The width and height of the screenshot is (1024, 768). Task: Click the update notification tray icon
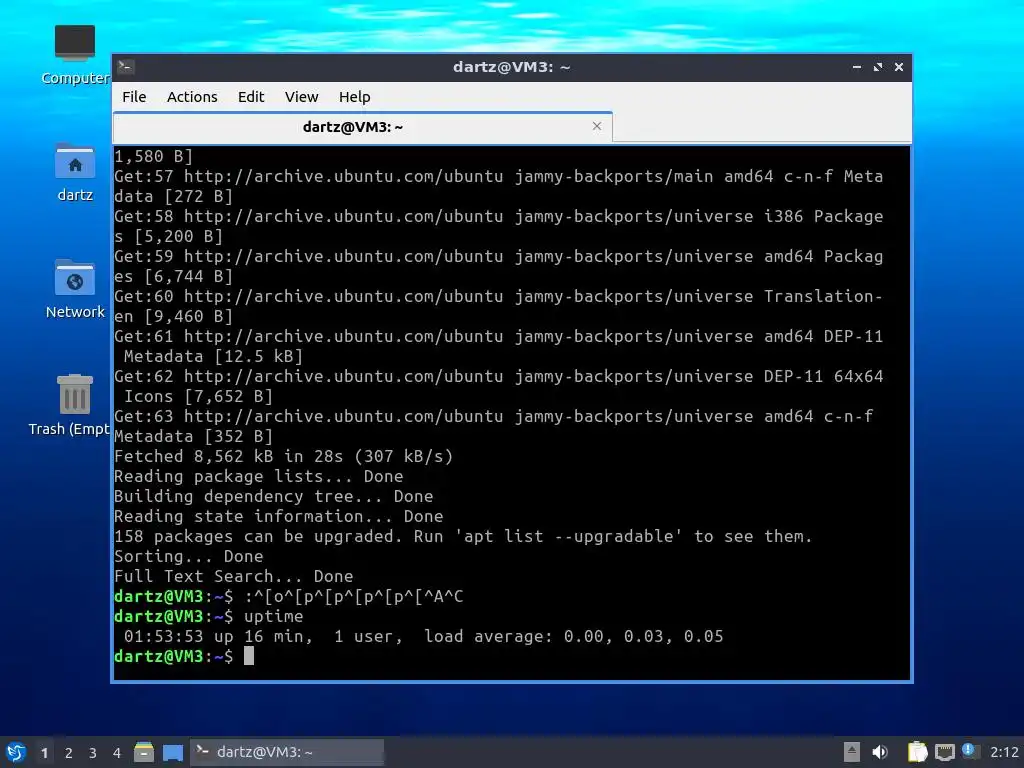click(x=970, y=752)
